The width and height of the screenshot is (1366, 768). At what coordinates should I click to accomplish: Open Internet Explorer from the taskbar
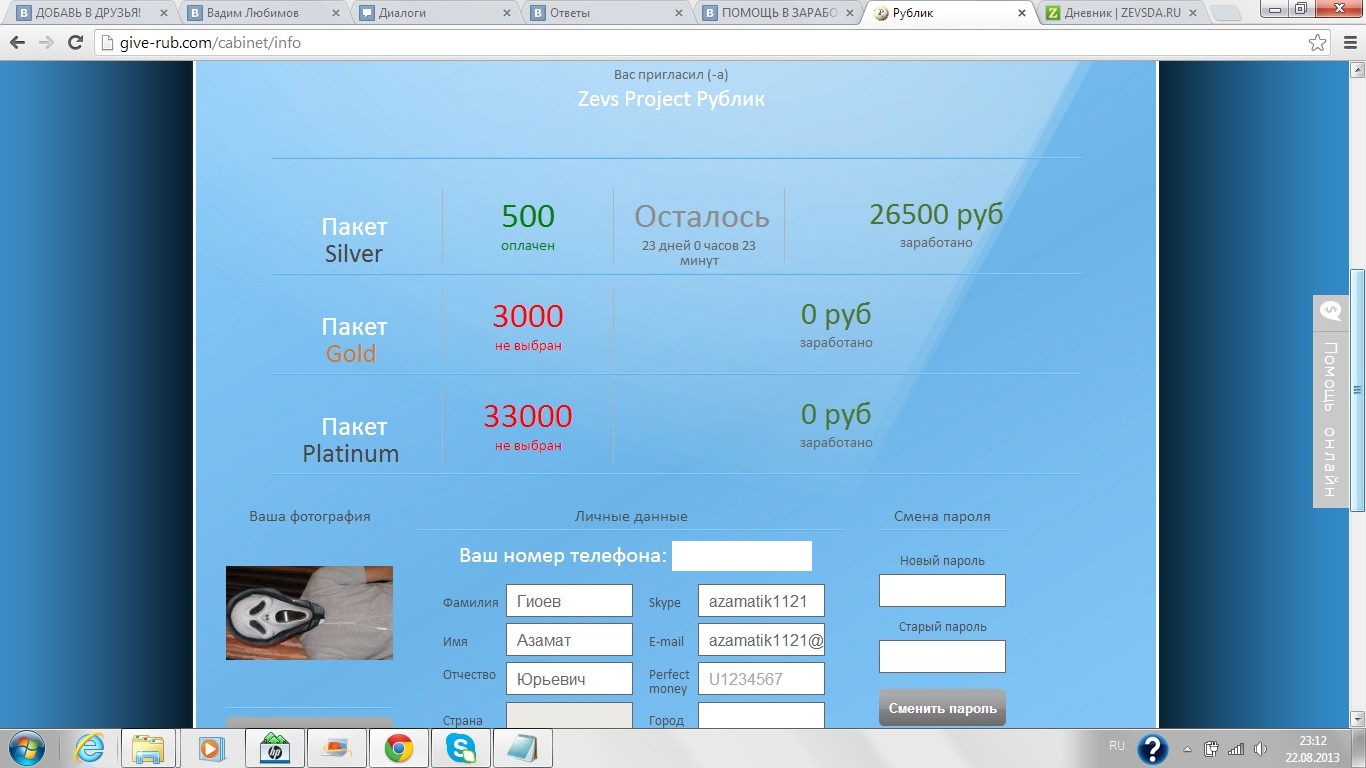pos(90,748)
